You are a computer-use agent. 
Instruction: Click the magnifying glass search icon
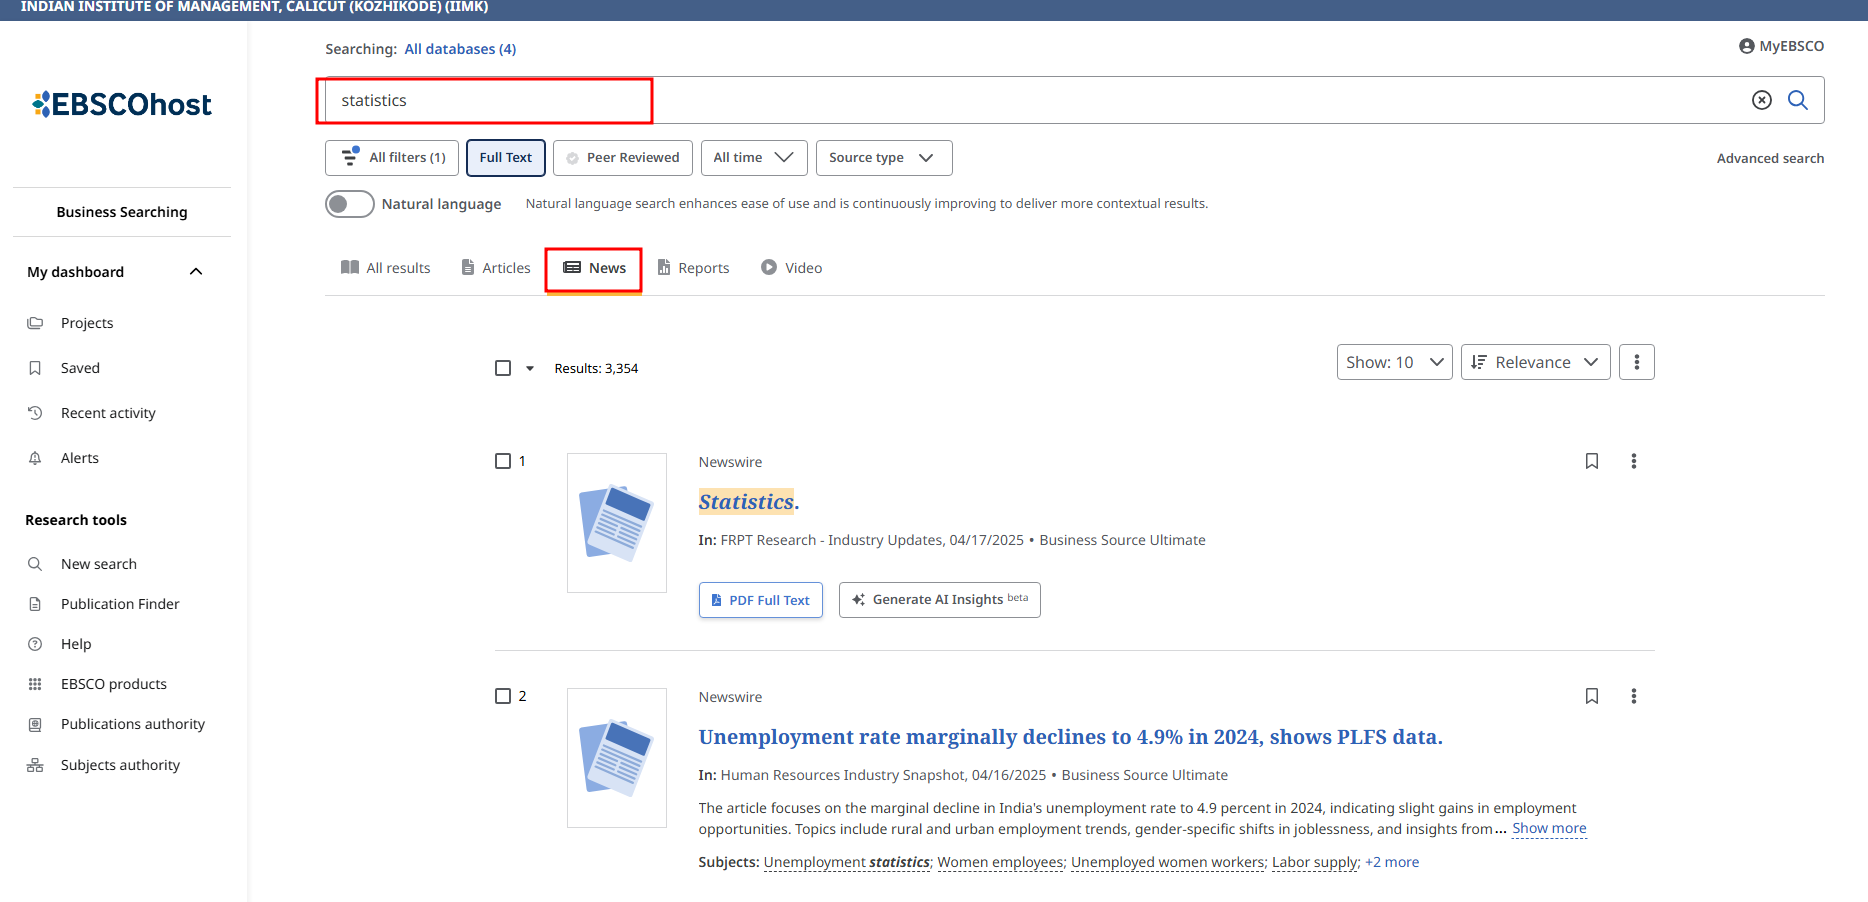1797,100
